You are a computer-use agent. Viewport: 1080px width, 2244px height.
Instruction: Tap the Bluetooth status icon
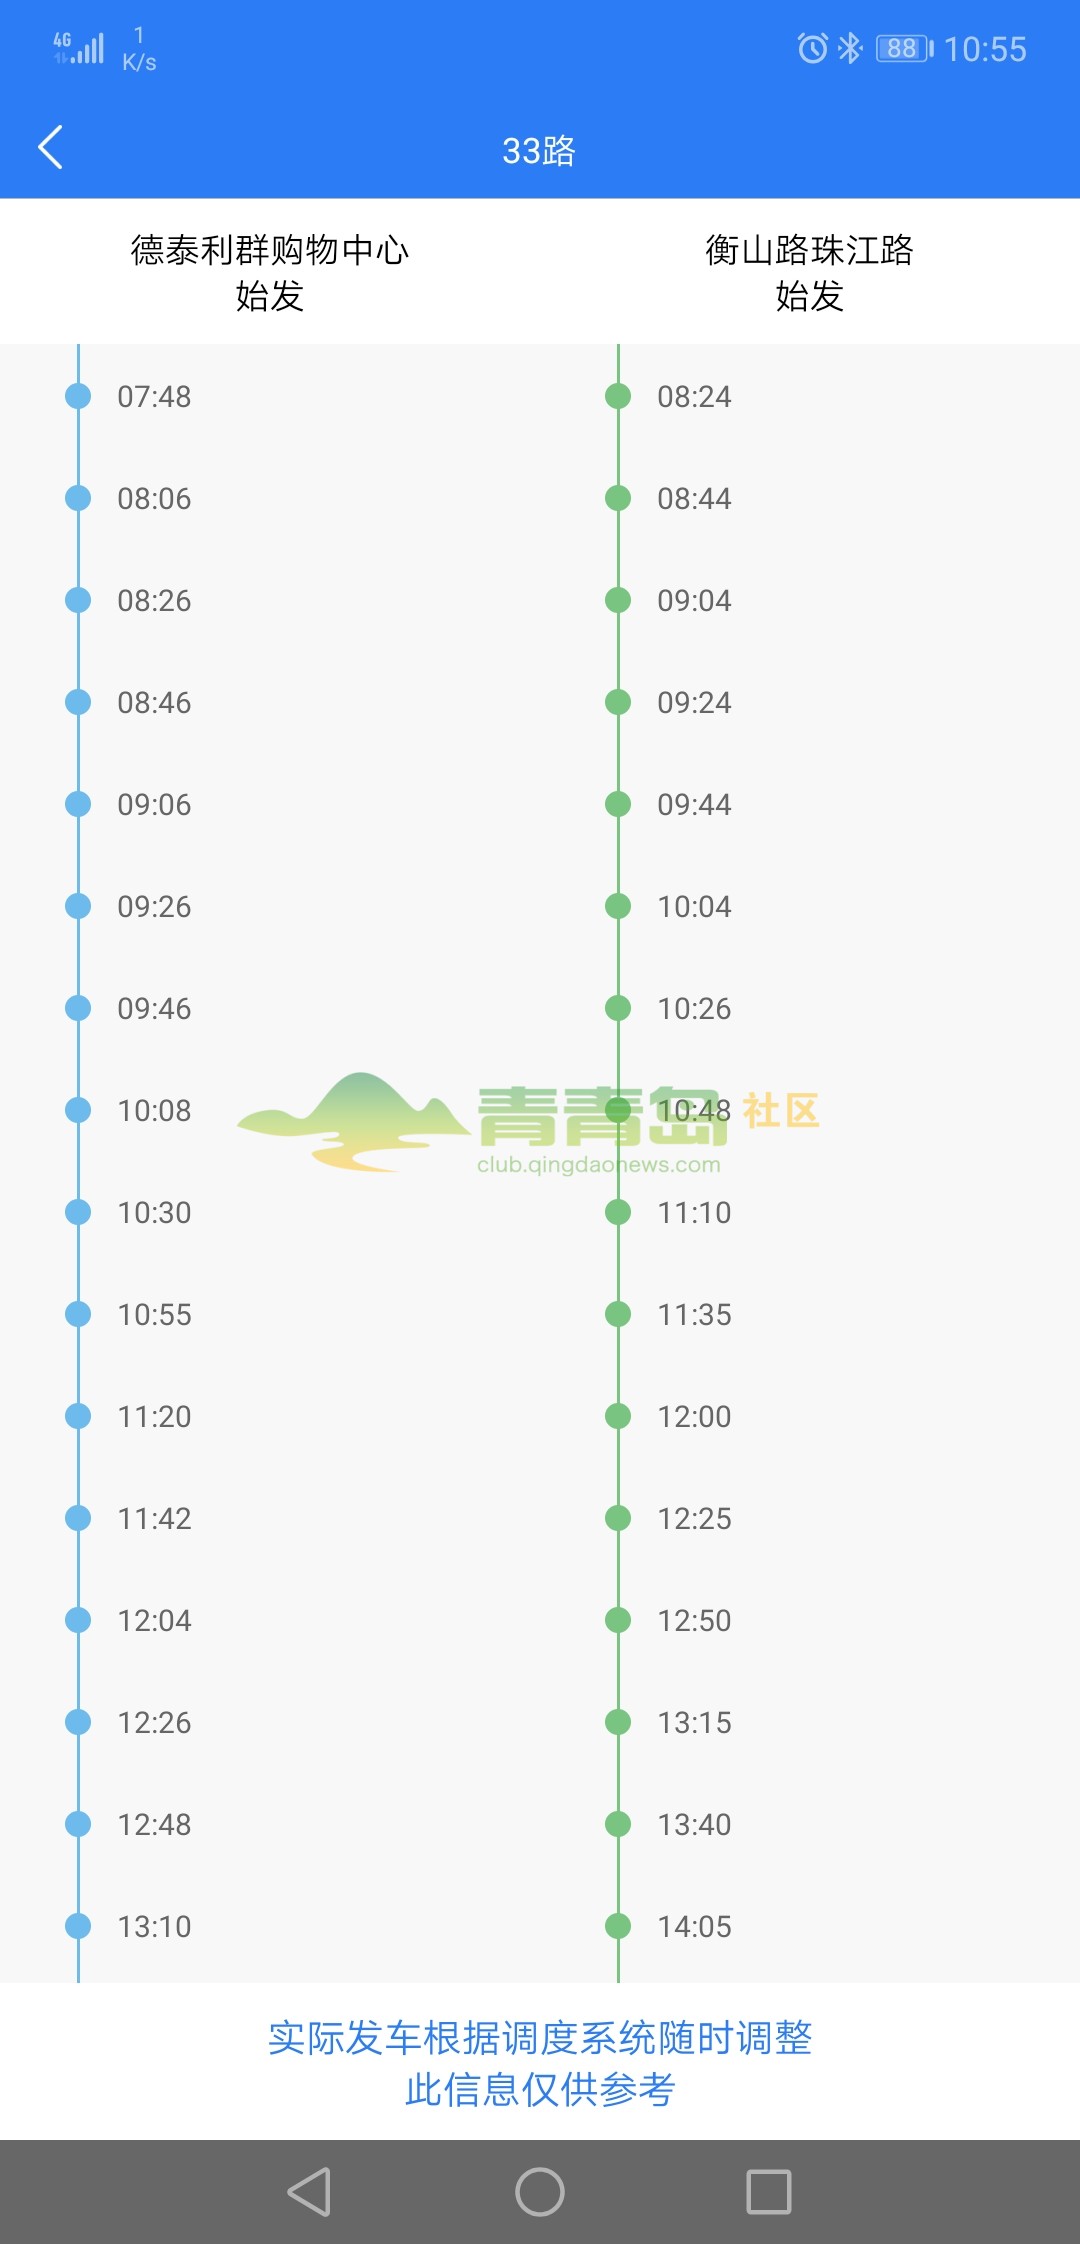(850, 48)
